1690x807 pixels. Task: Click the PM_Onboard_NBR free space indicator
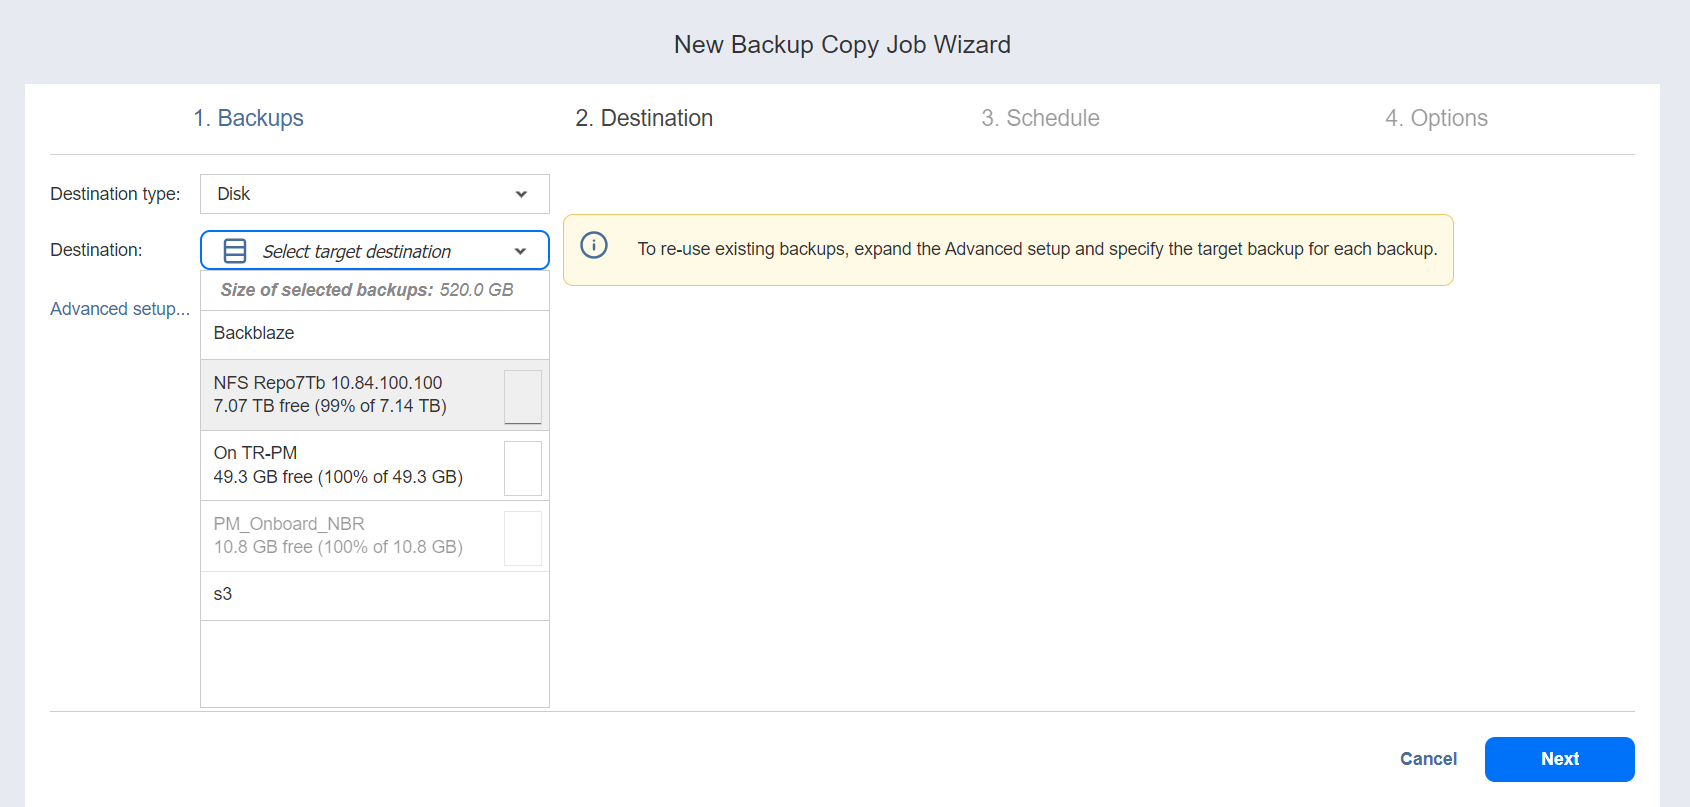pyautogui.click(x=522, y=538)
